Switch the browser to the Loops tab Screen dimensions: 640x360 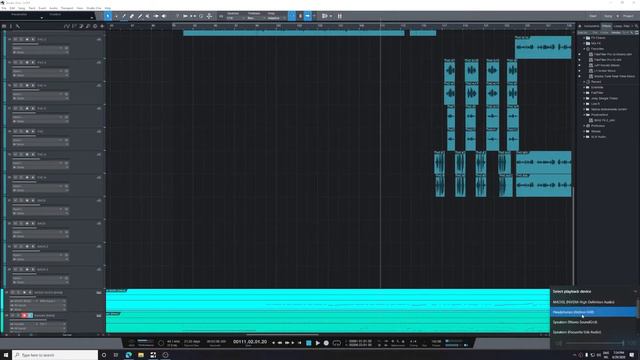618,26
